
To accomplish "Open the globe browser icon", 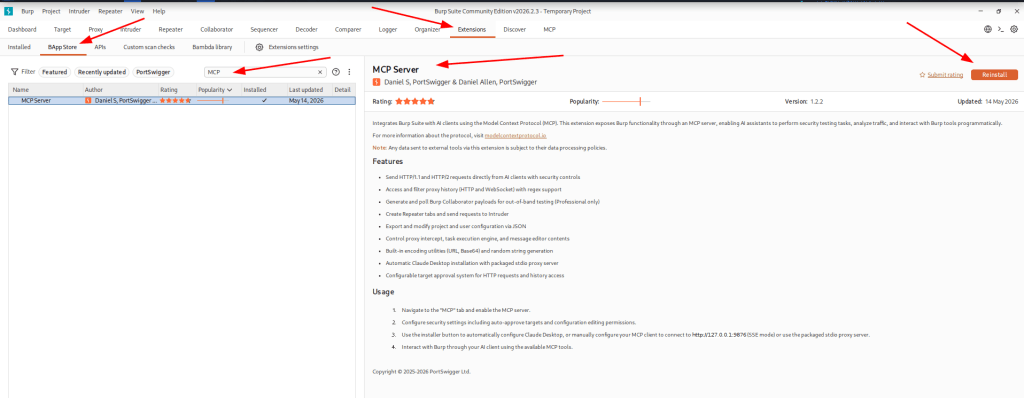I will tap(987, 29).
